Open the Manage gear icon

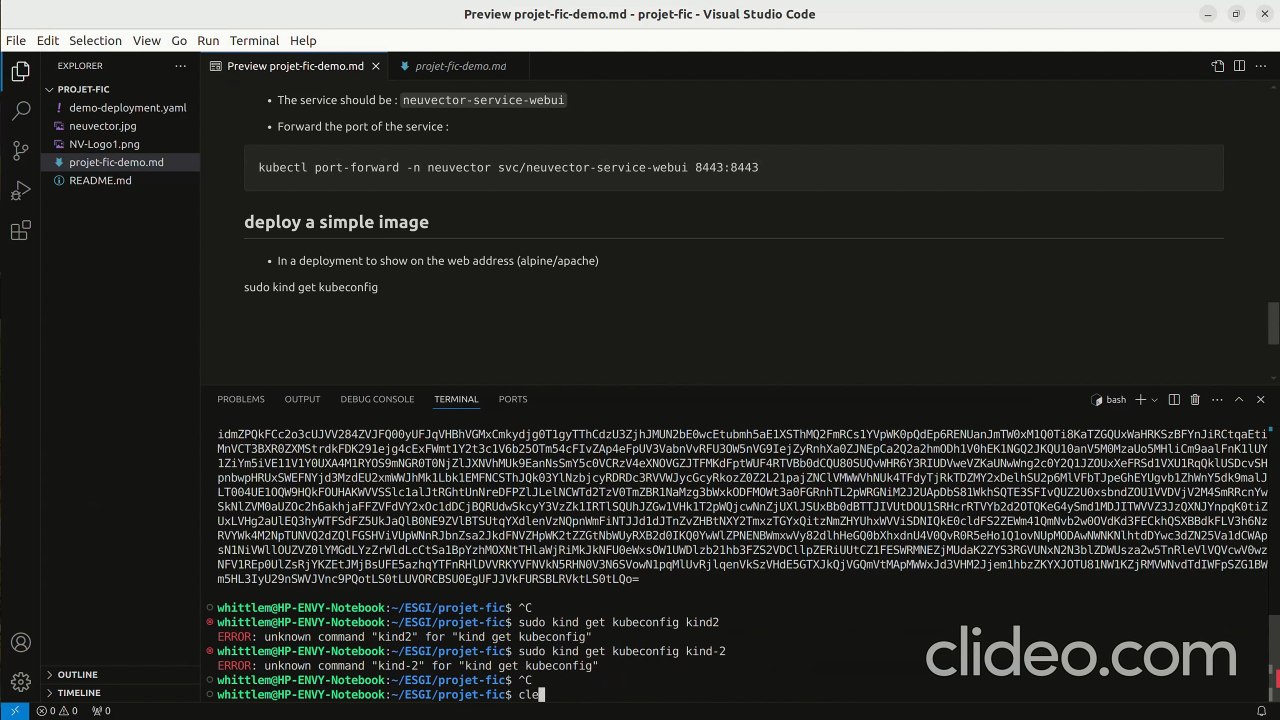pos(20,682)
